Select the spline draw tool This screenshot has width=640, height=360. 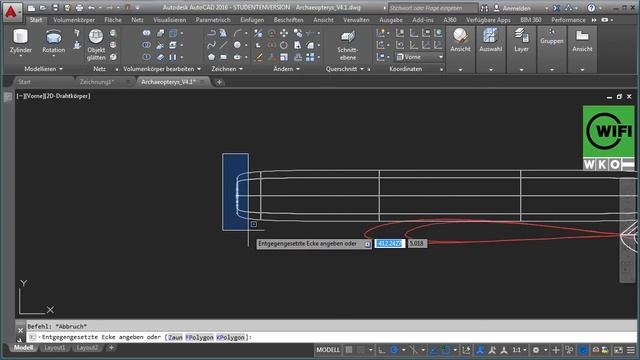pyautogui.click(x=211, y=45)
